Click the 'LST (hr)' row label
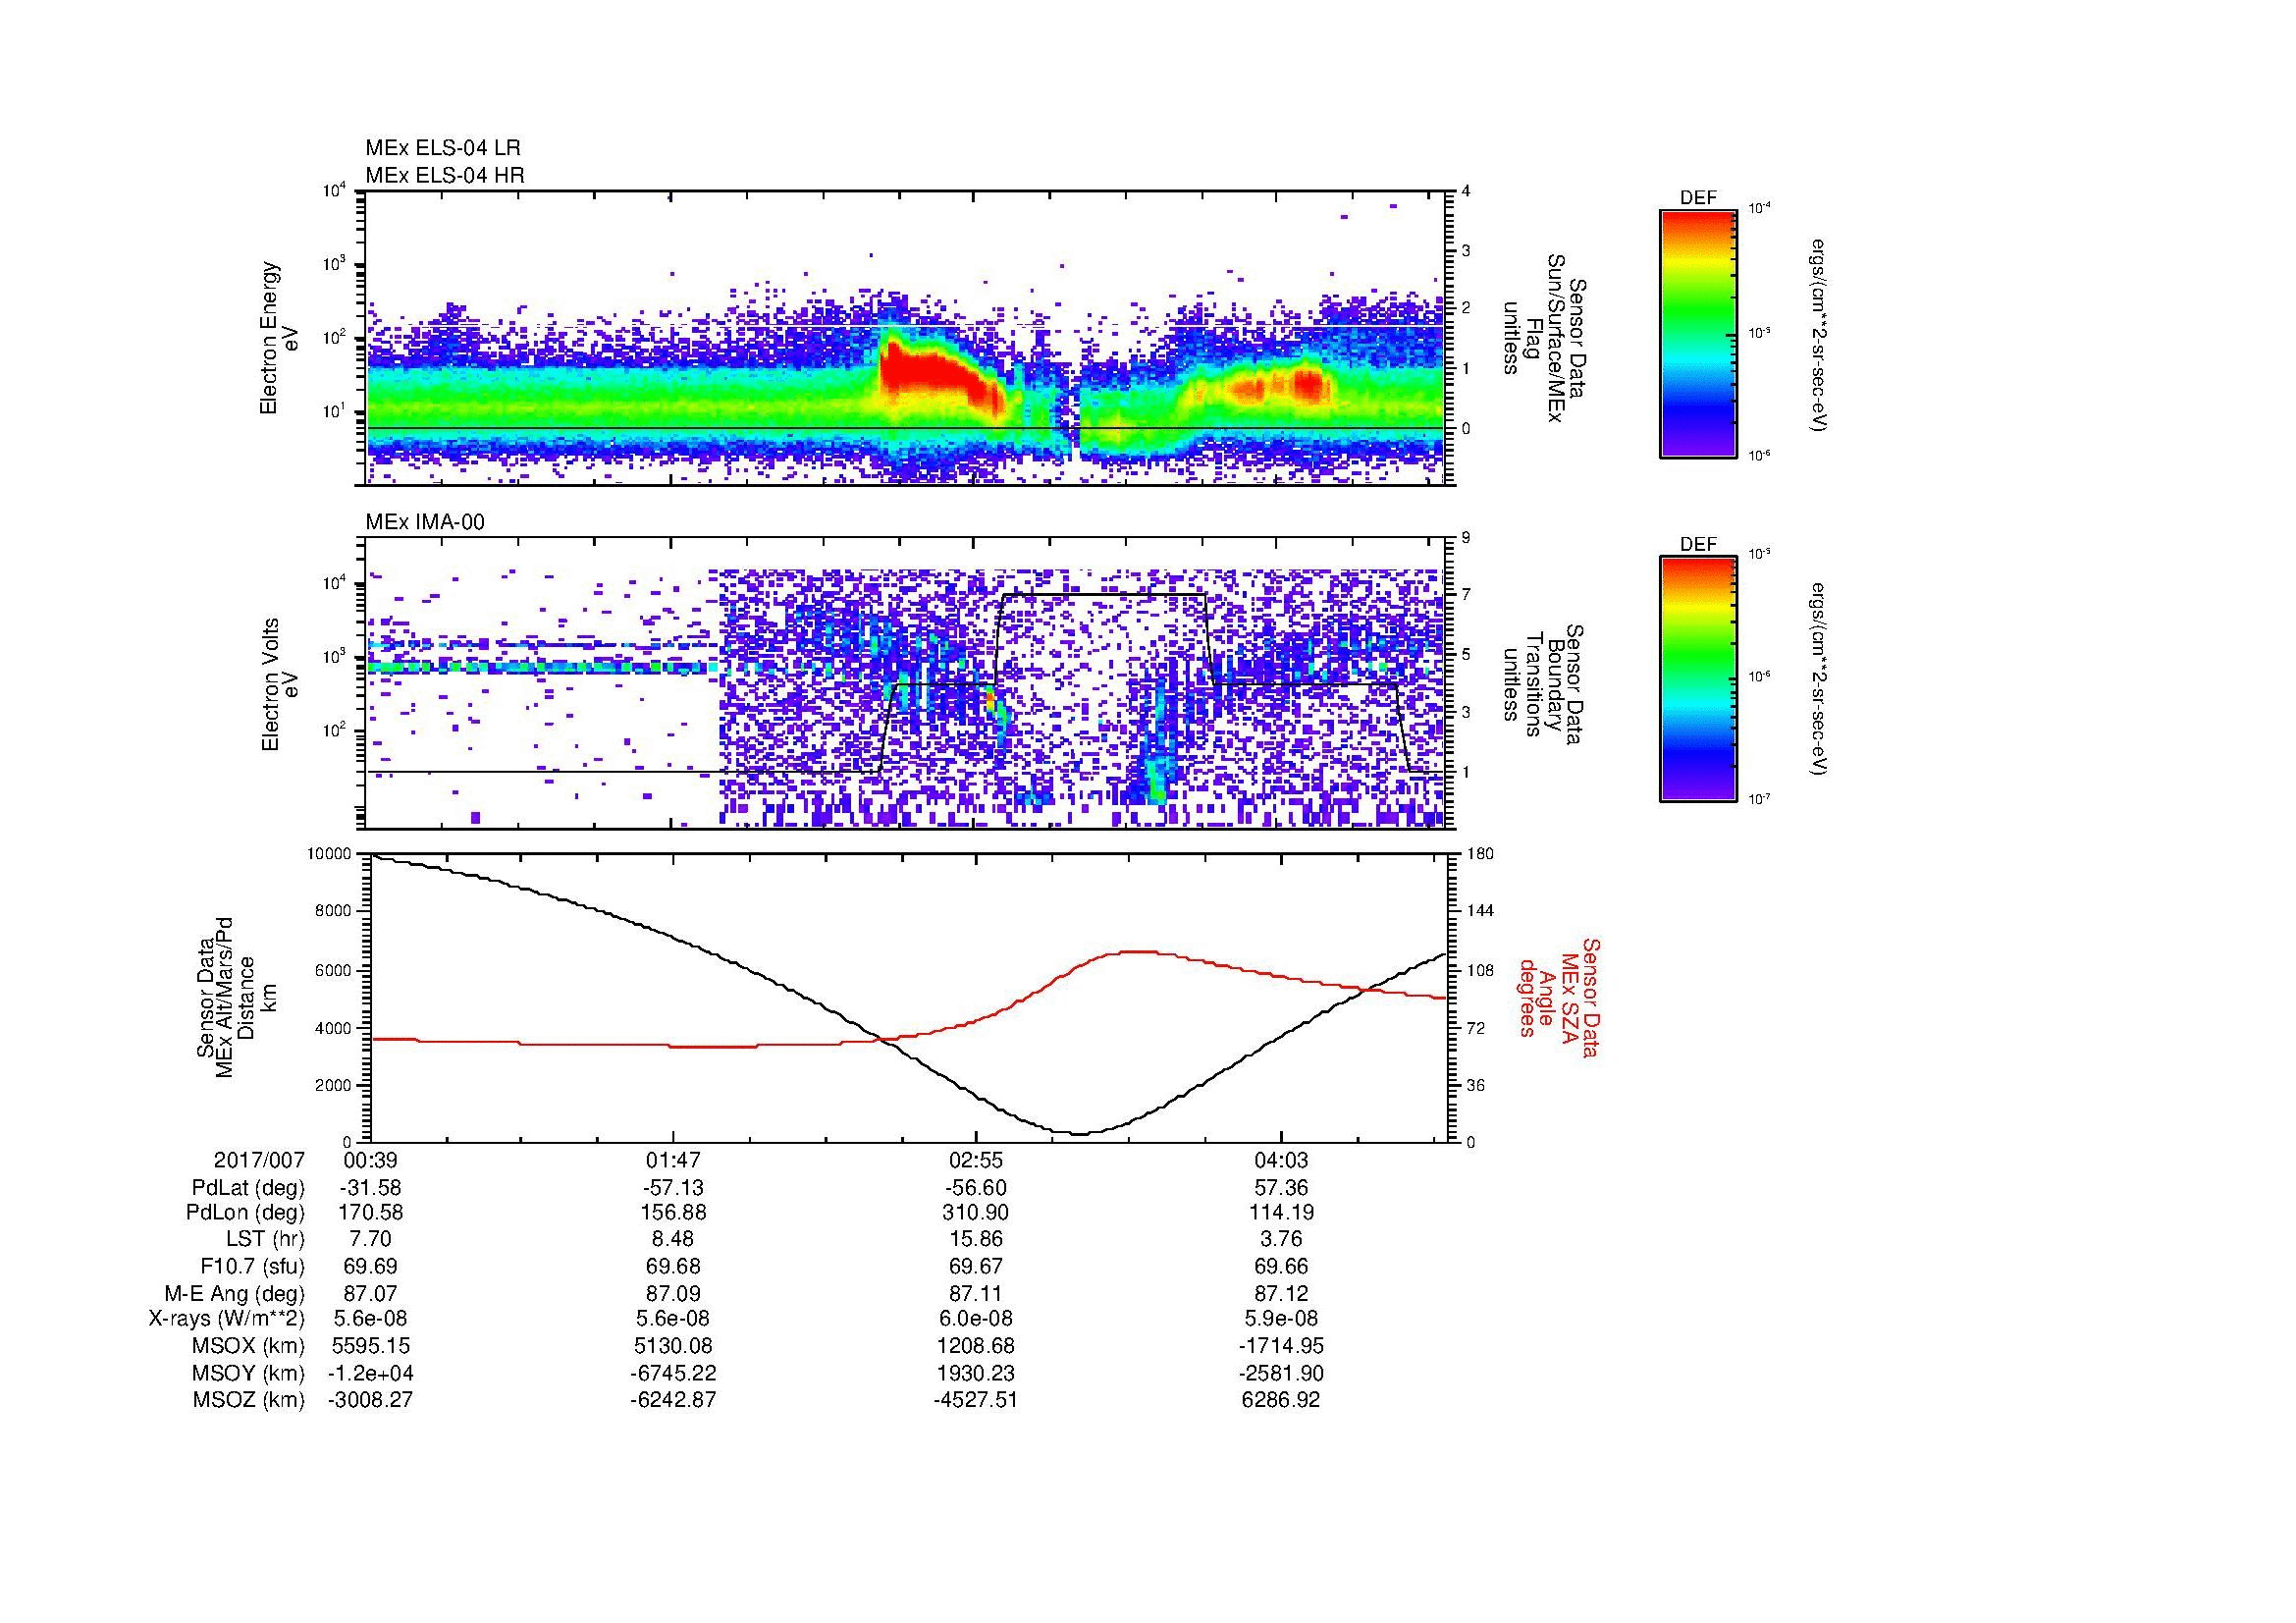Image resolution: width=2296 pixels, height=1623 pixels. (265, 1240)
